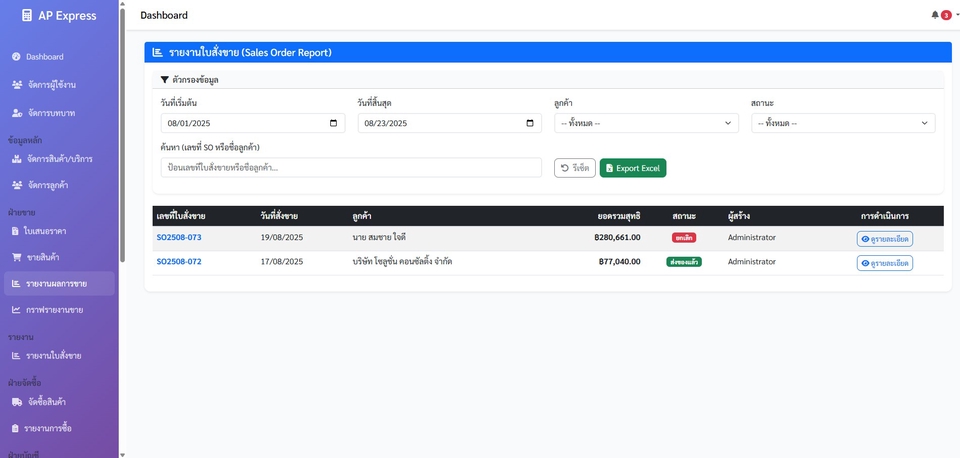View details of order SO2508-072
Viewport: 960px width, 458px height.
[884, 263]
